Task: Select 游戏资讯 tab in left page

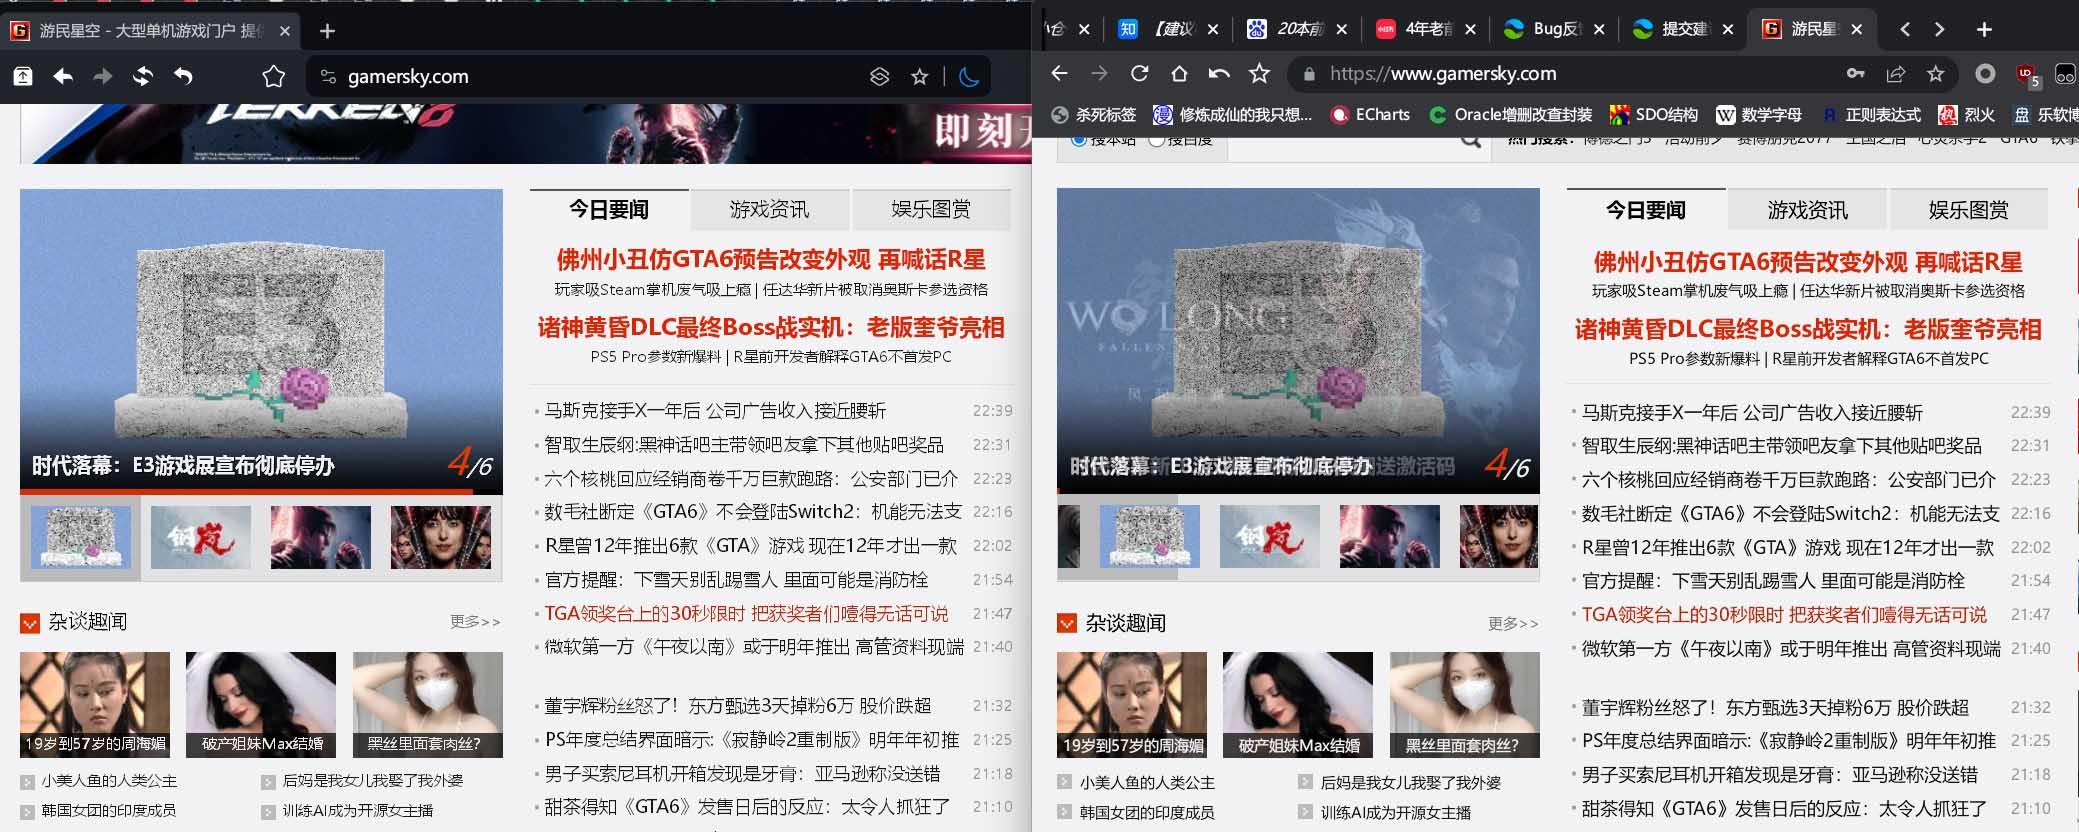Action: click(769, 209)
